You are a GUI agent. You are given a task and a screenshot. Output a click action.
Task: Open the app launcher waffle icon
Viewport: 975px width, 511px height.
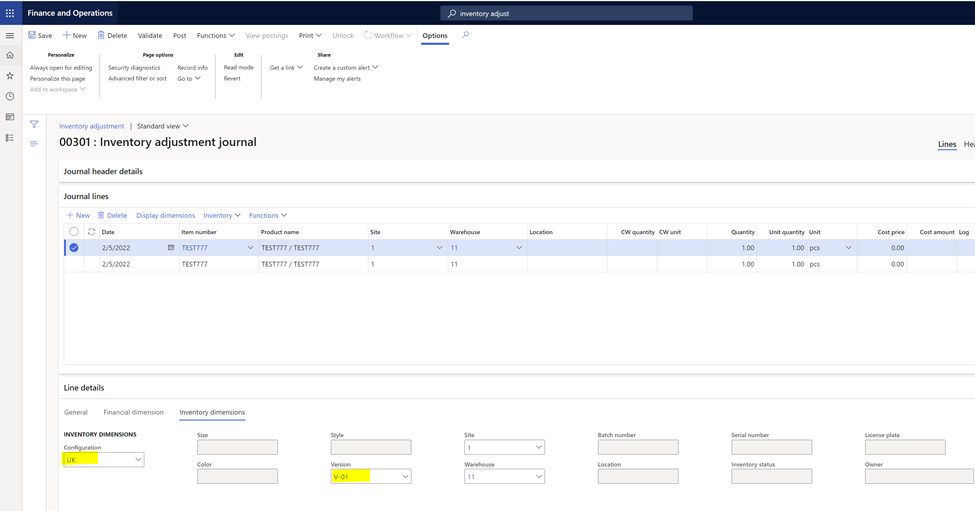10,13
